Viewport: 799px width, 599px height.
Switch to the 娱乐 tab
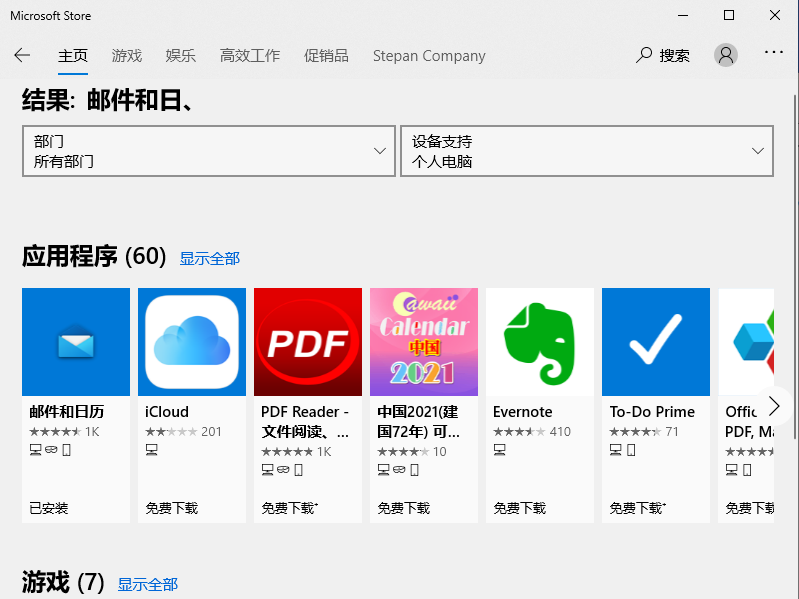181,56
